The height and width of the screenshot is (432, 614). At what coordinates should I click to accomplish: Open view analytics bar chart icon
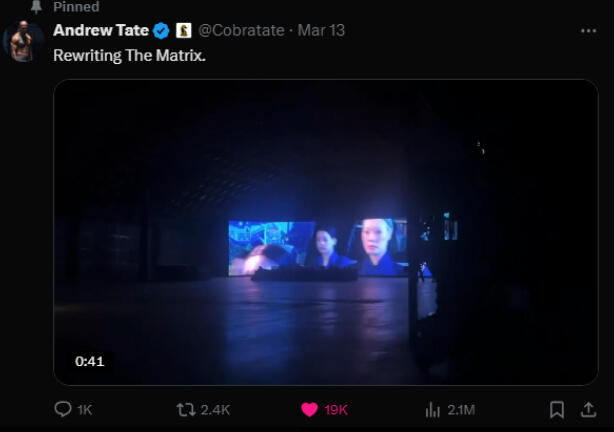pos(433,409)
